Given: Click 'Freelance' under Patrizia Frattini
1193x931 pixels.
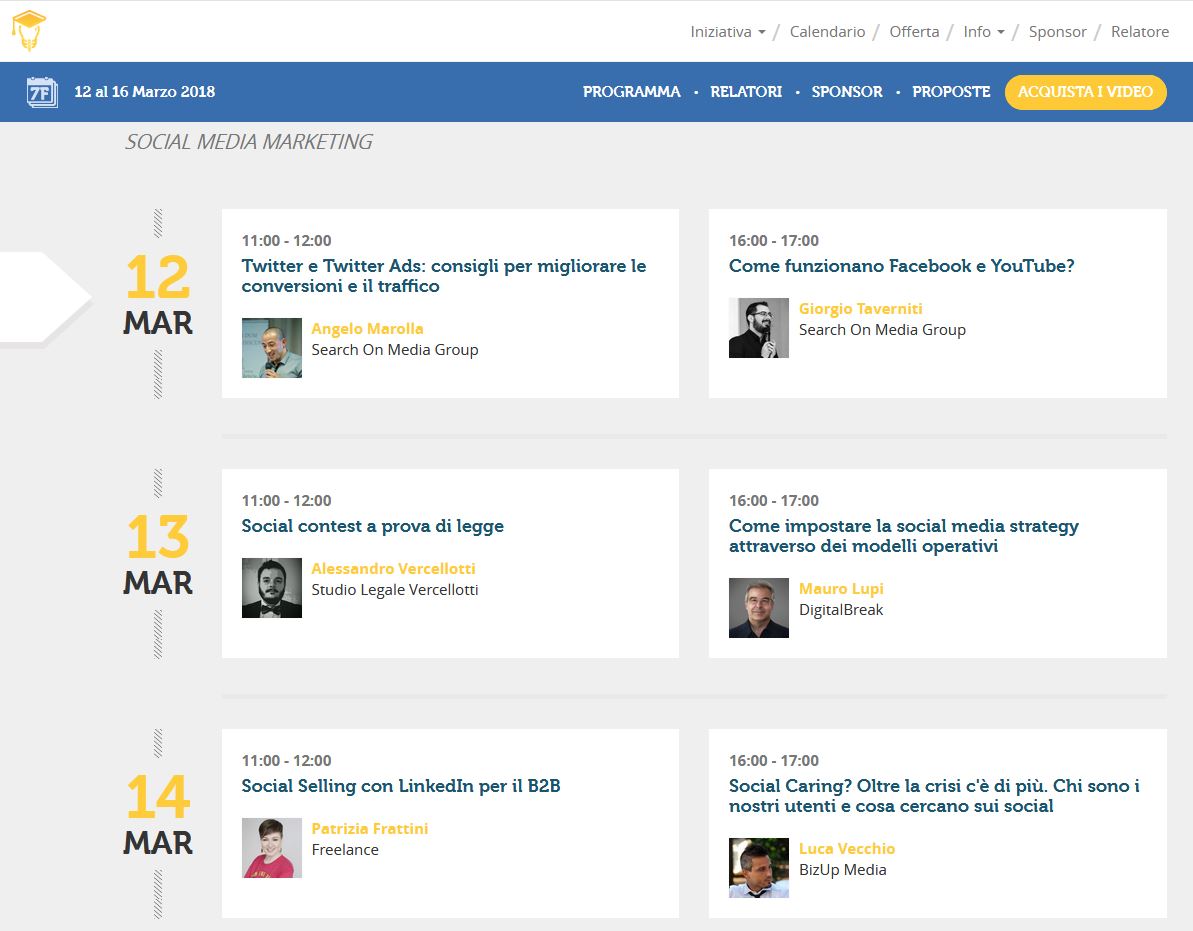Looking at the screenshot, I should [x=345, y=850].
